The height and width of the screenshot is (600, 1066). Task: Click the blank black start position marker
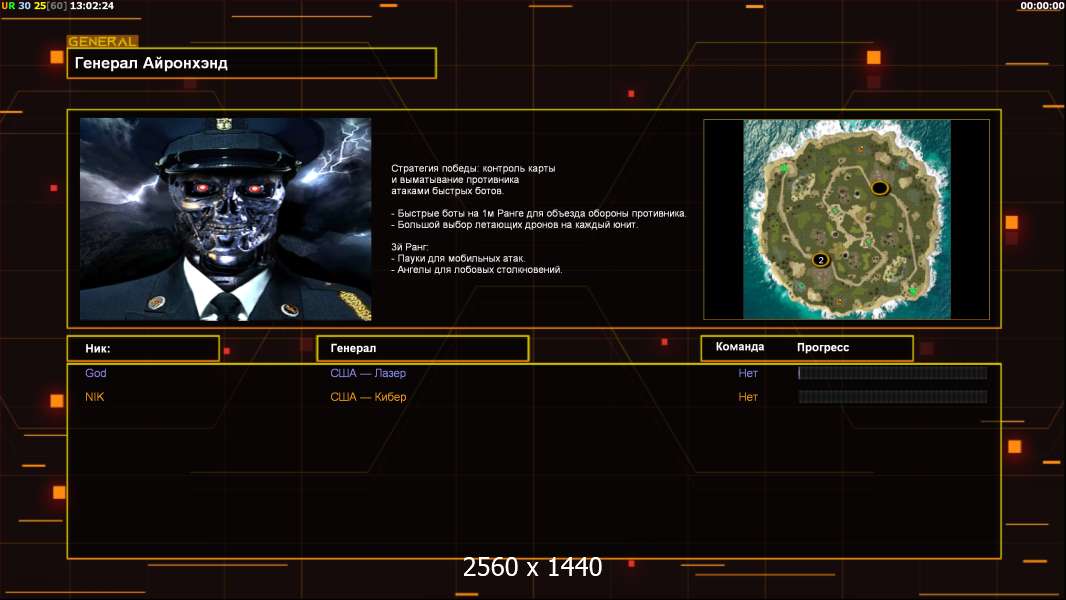pos(880,188)
